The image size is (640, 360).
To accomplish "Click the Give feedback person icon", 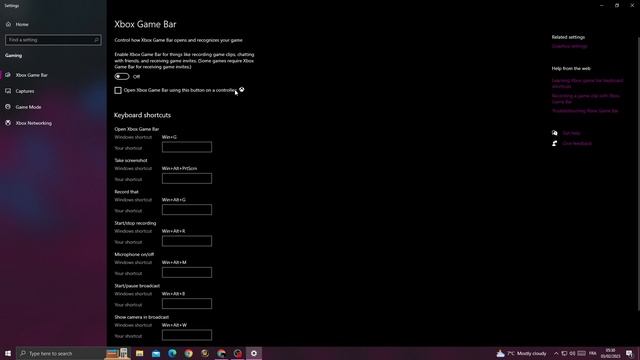I will pyautogui.click(x=555, y=143).
